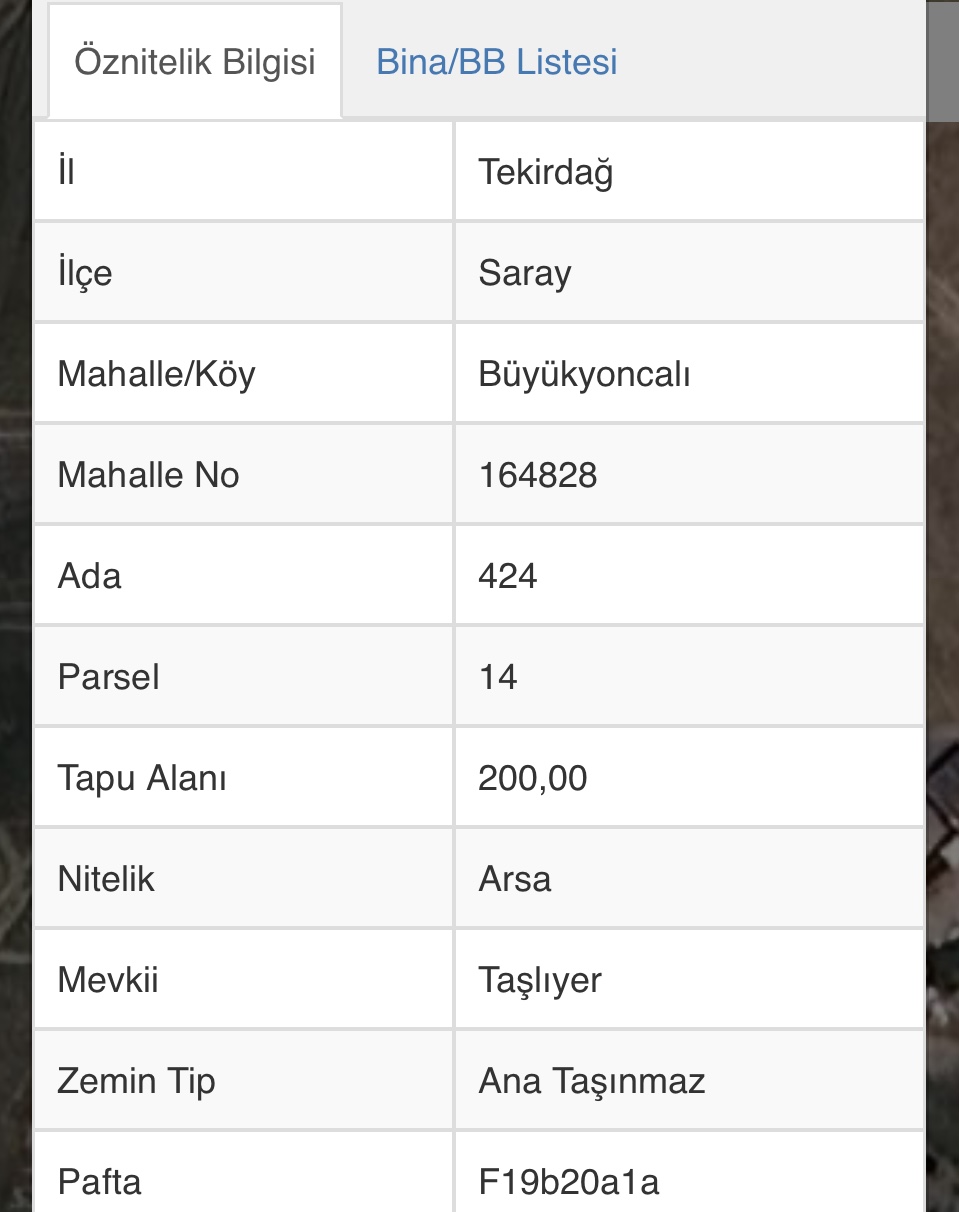Click the Büyükyoncalı neighborhood value

point(584,374)
